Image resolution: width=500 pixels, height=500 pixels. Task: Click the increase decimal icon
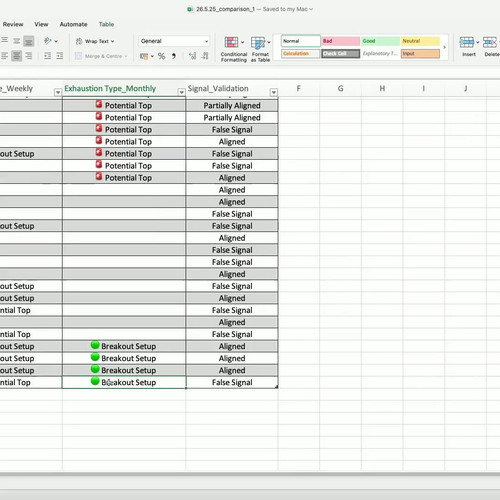[x=192, y=56]
